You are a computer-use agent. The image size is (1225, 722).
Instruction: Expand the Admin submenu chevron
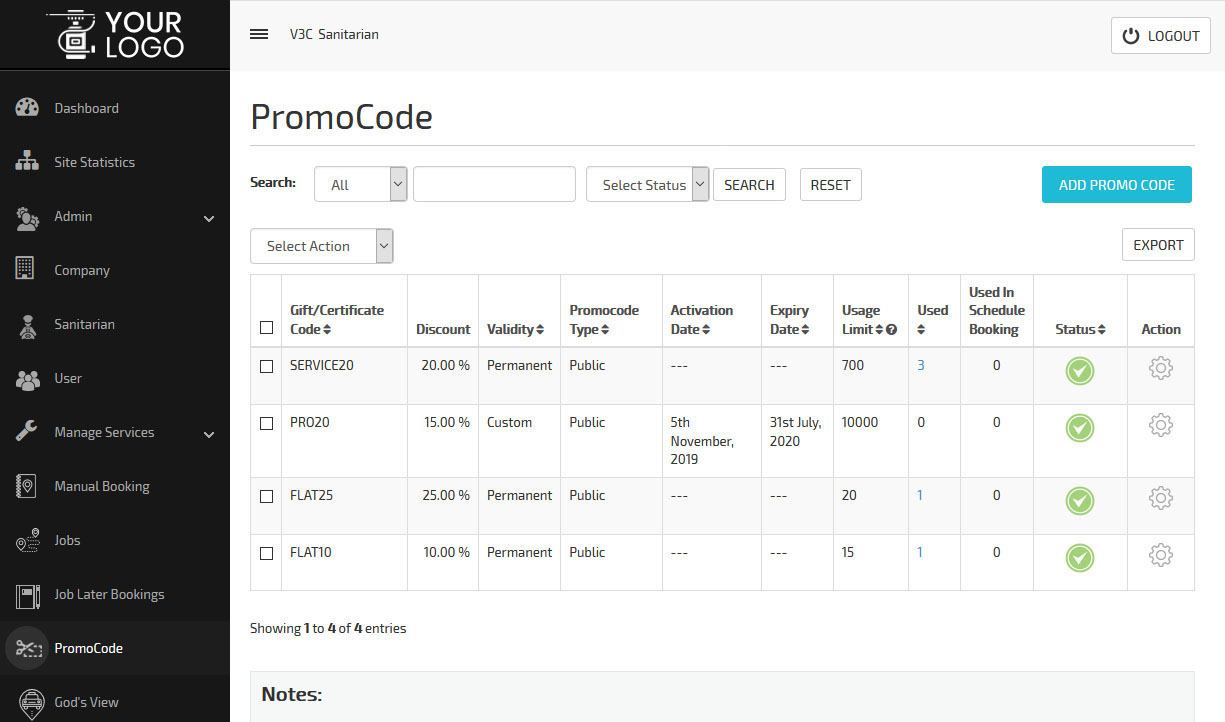pos(209,218)
